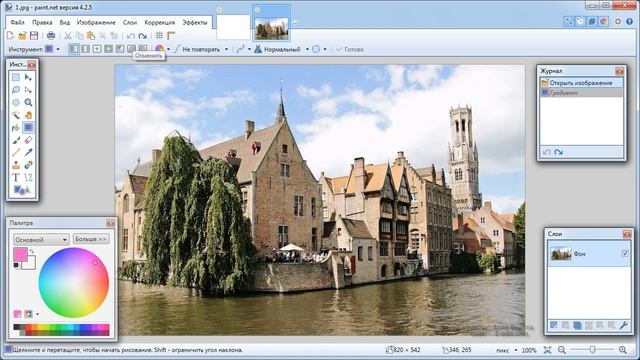Select the Color Picker eyedropper tool
The height and width of the screenshot is (360, 640).
28,153
